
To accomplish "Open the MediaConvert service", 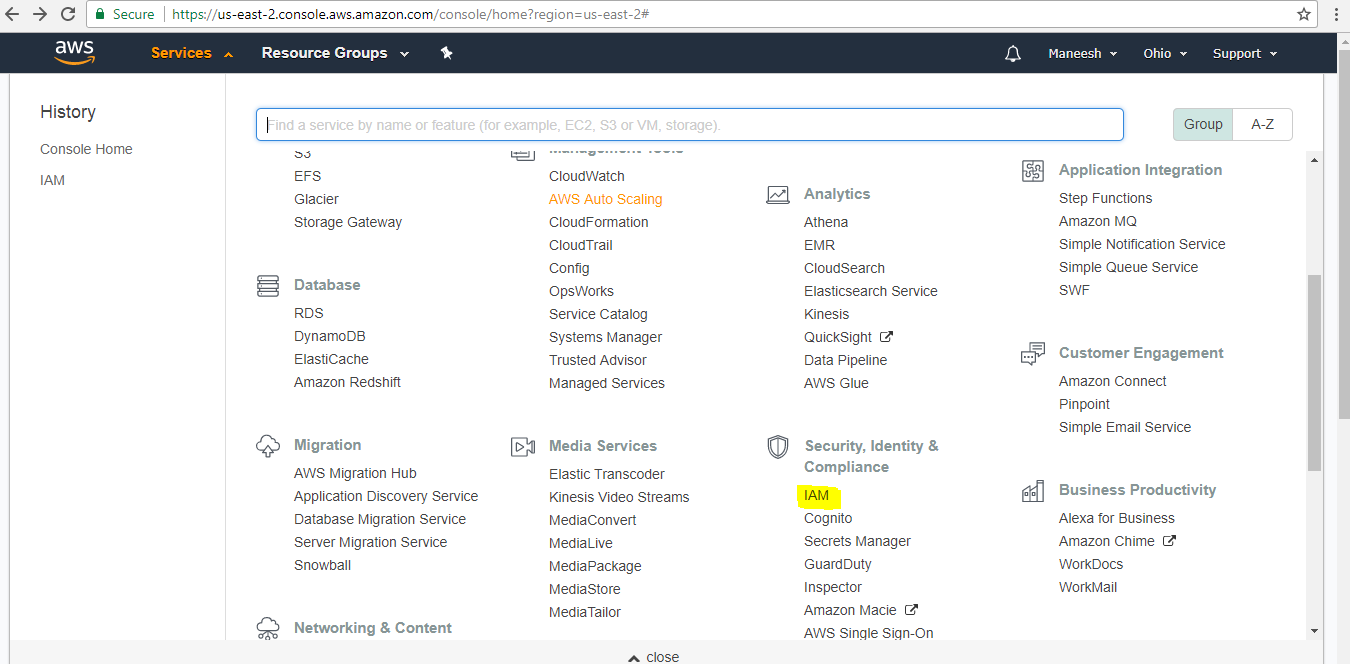I will (593, 520).
